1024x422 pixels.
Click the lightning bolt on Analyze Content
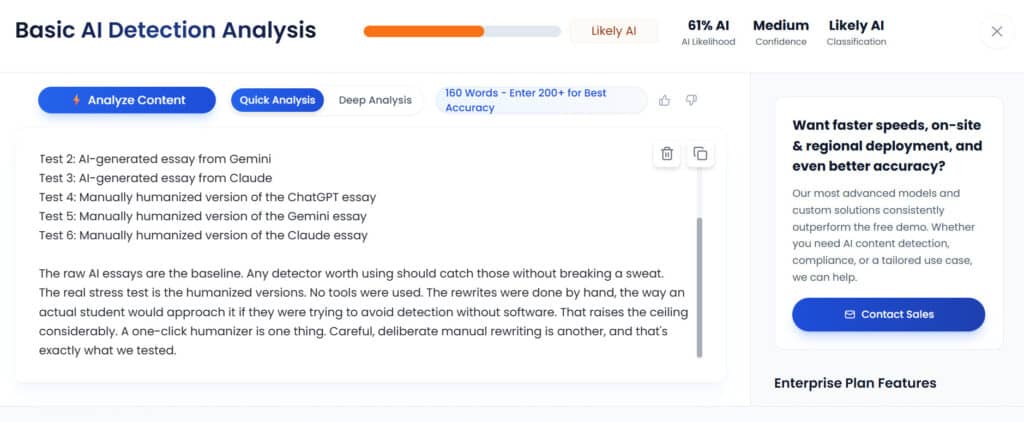[76, 100]
